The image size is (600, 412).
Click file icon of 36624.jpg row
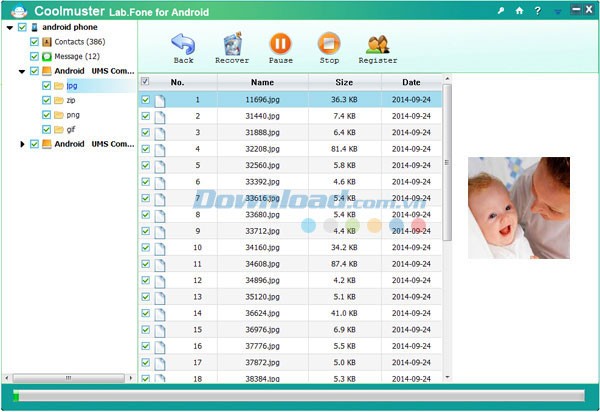(x=160, y=314)
